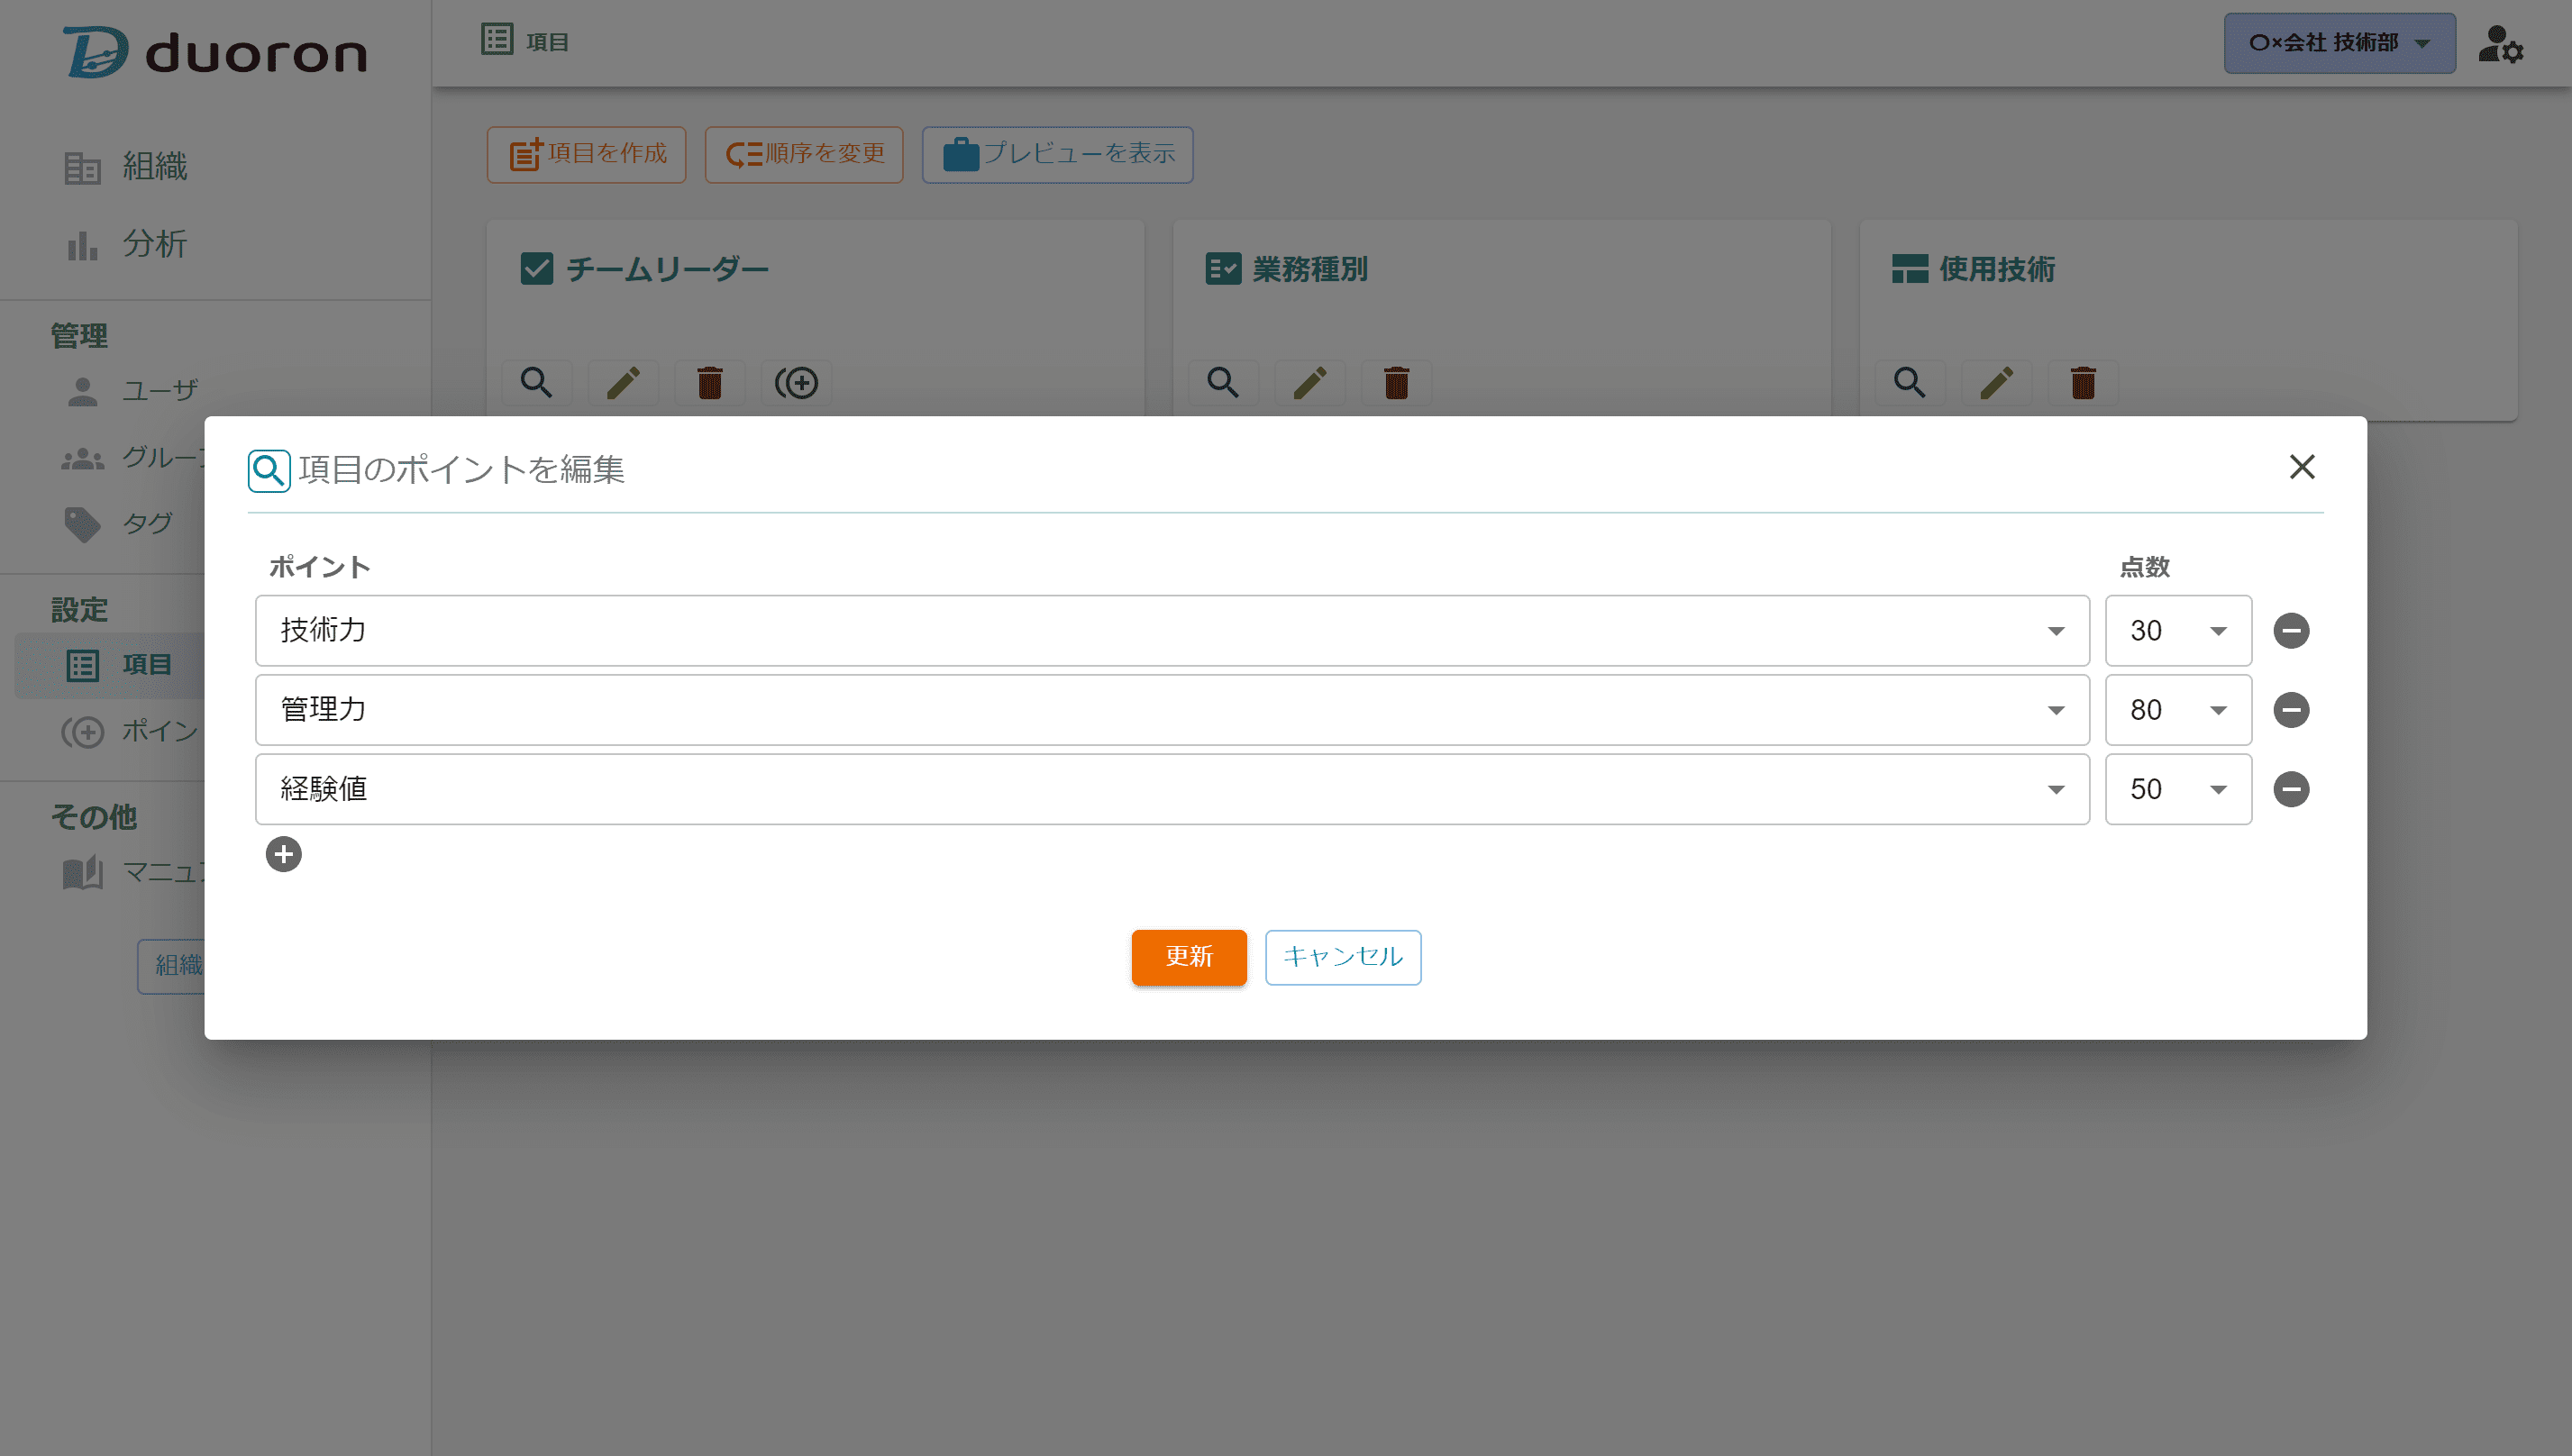Image resolution: width=2572 pixels, height=1456 pixels.
Task: Close the 項目のポイントを編集 dialog
Action: click(2302, 467)
